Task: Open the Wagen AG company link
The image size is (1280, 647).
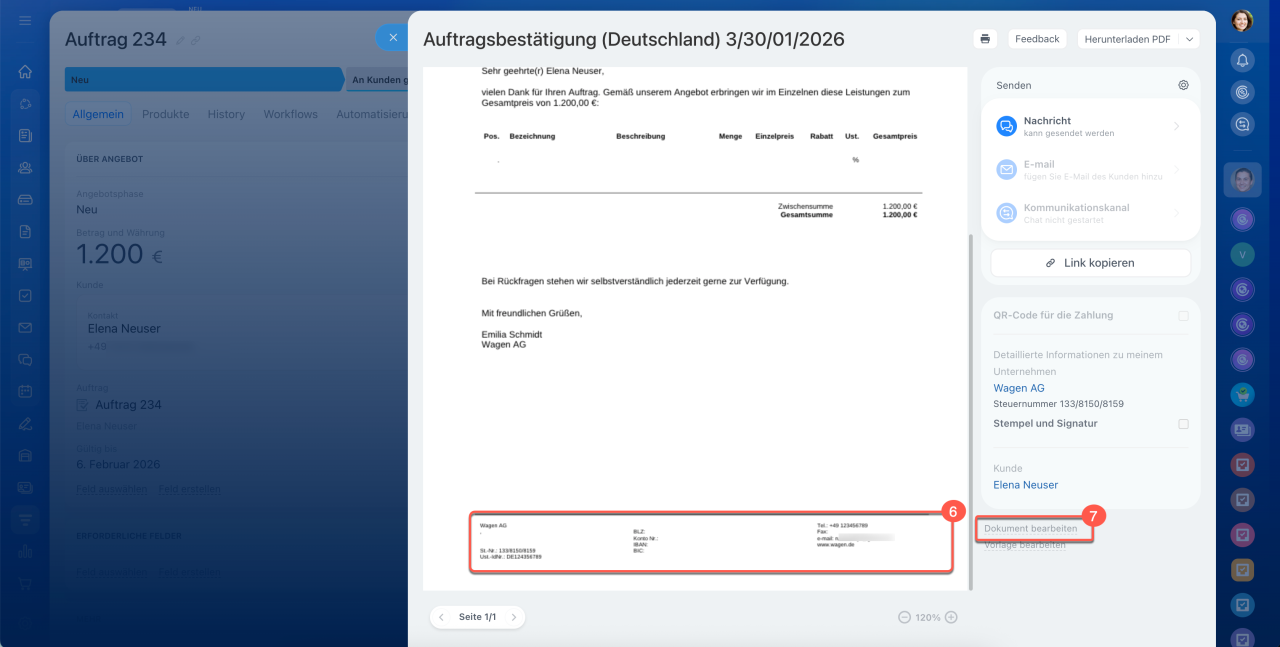Action: tap(1018, 388)
